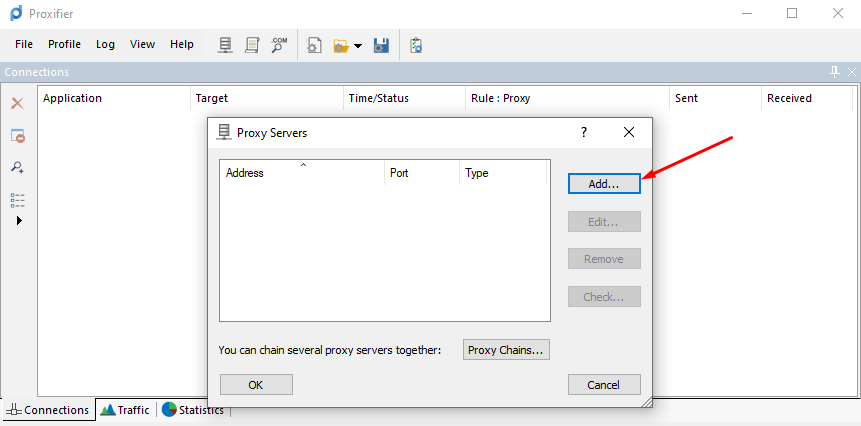
Task: Click the Proxifier logo in title bar
Action: coord(16,13)
